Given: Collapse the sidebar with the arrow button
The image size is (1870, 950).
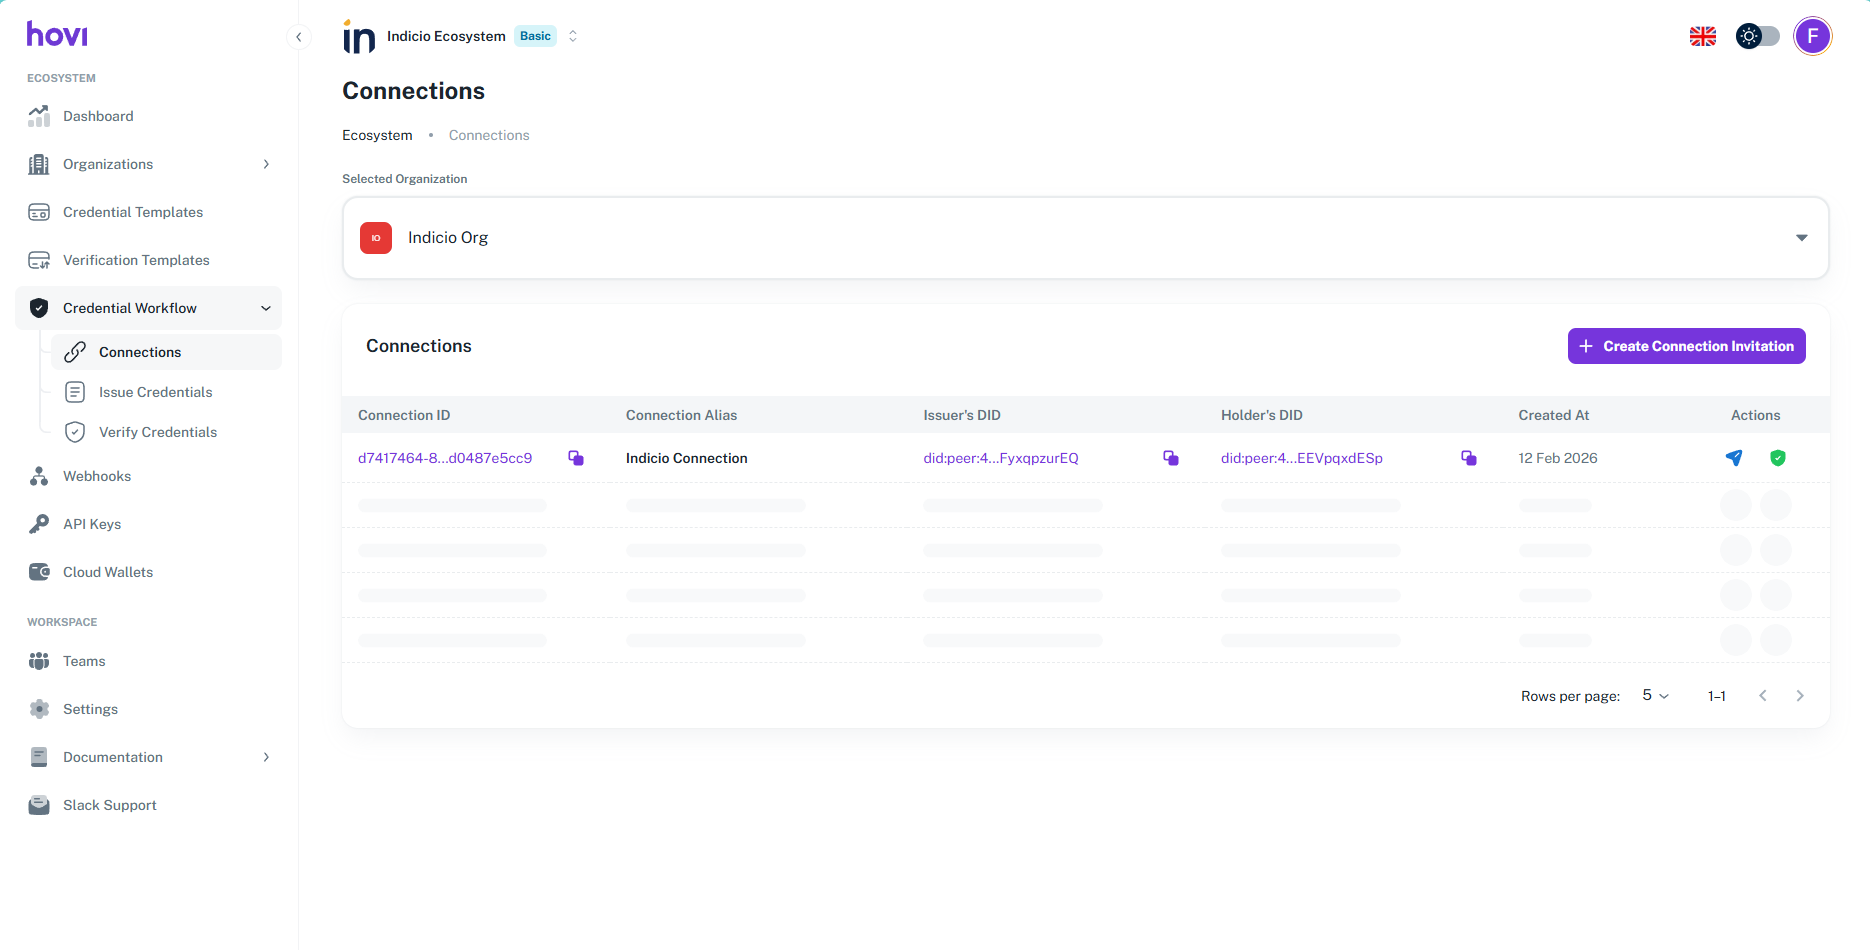Looking at the screenshot, I should (298, 37).
